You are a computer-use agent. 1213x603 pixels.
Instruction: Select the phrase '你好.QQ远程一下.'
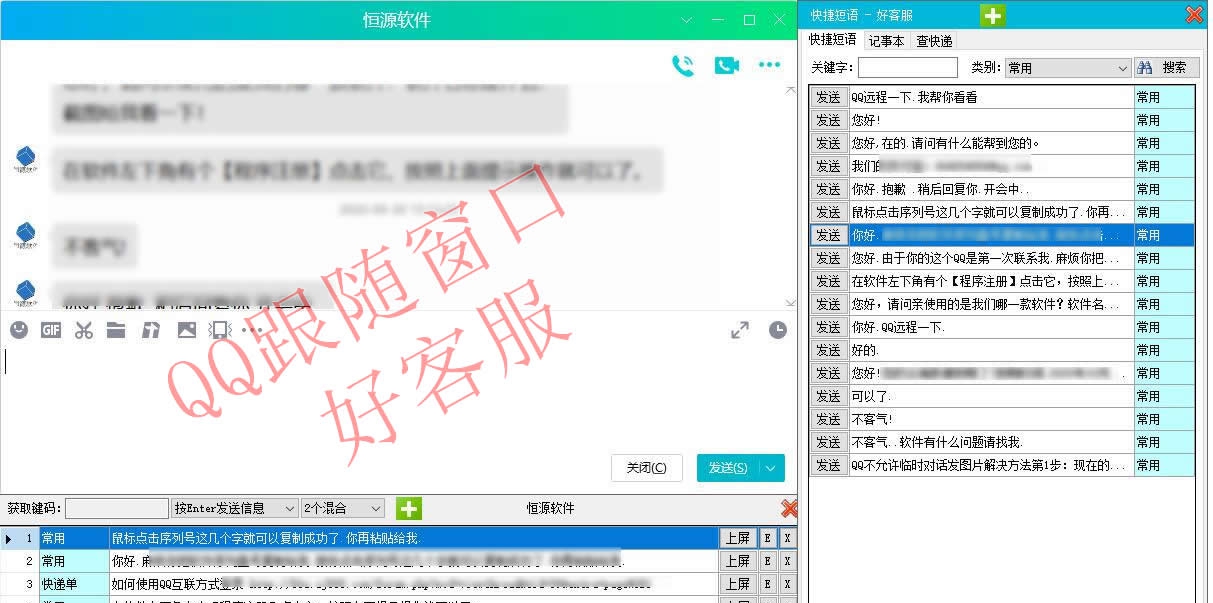(991, 327)
